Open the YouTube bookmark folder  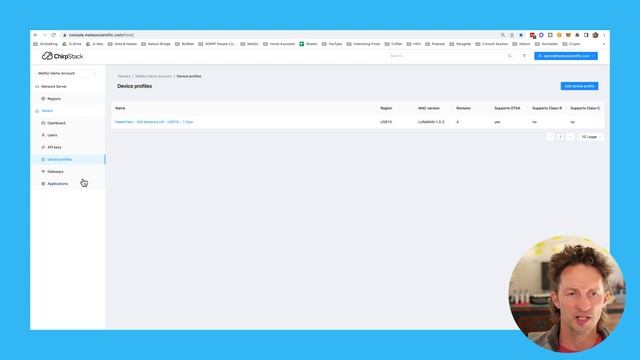click(x=332, y=44)
